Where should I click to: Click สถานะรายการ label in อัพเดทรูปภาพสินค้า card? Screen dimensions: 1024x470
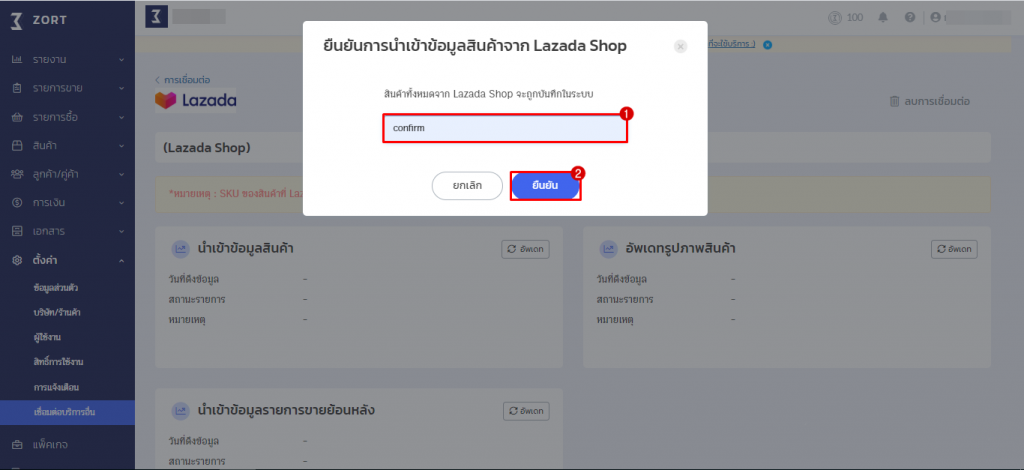(x=624, y=300)
